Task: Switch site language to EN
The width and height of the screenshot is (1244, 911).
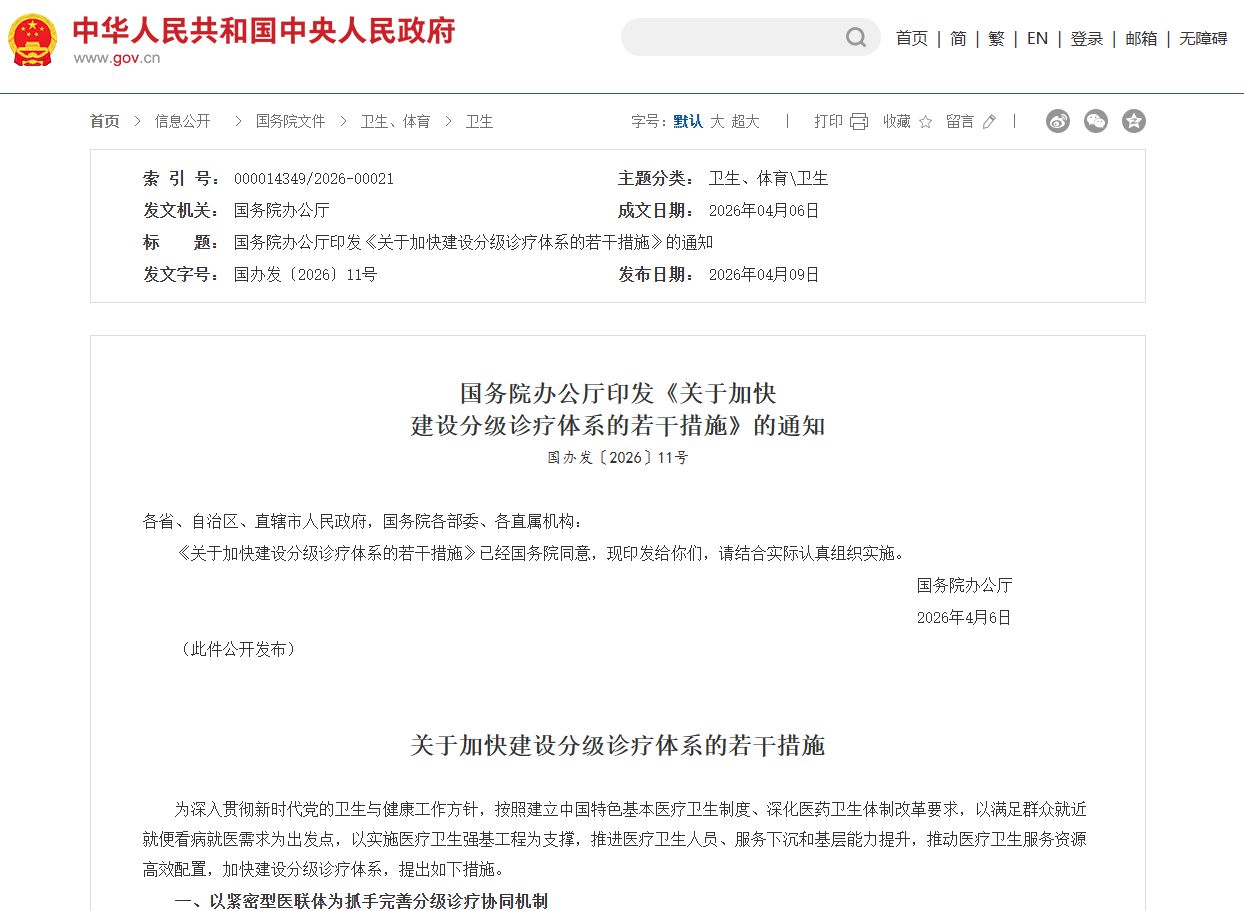Action: click(1037, 38)
